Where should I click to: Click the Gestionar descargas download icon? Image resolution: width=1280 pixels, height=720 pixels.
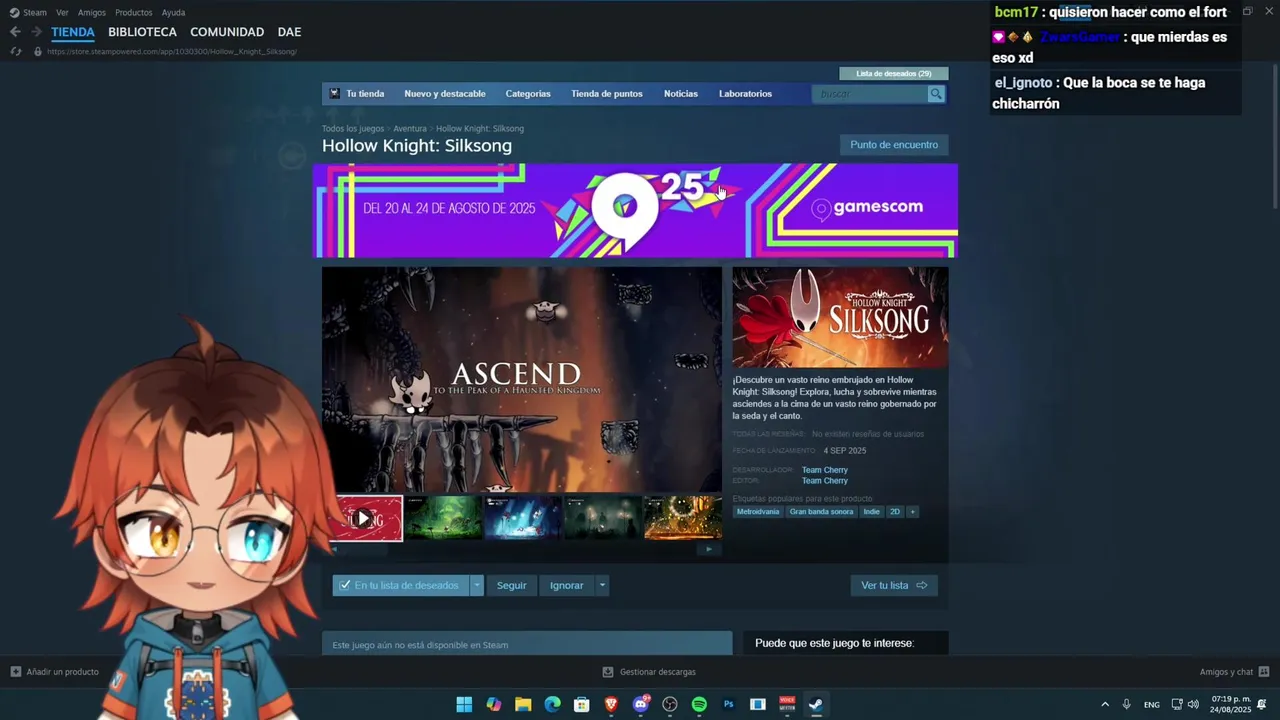pyautogui.click(x=608, y=672)
